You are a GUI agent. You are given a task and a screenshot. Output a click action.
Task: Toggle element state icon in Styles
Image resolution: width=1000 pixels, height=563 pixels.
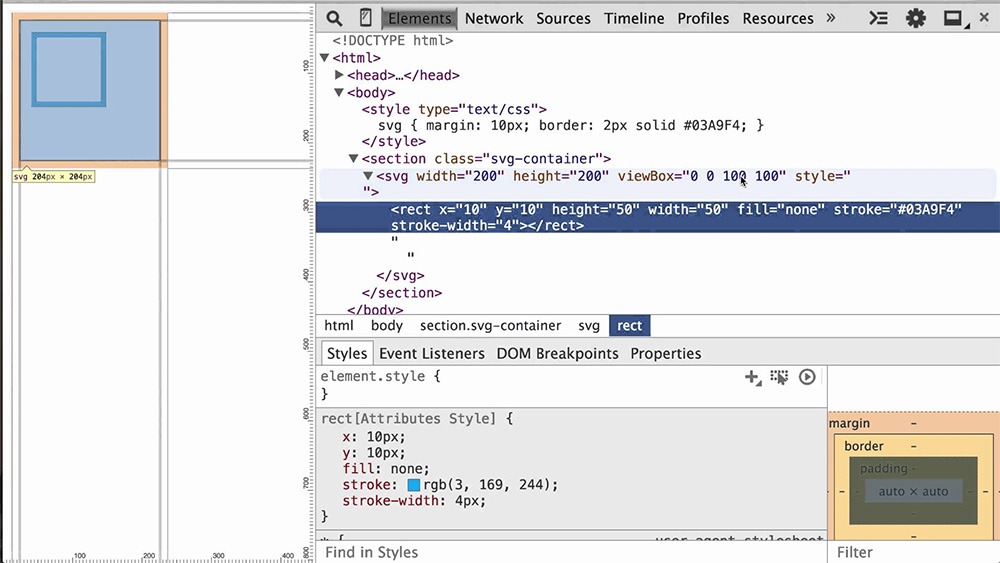coord(779,377)
